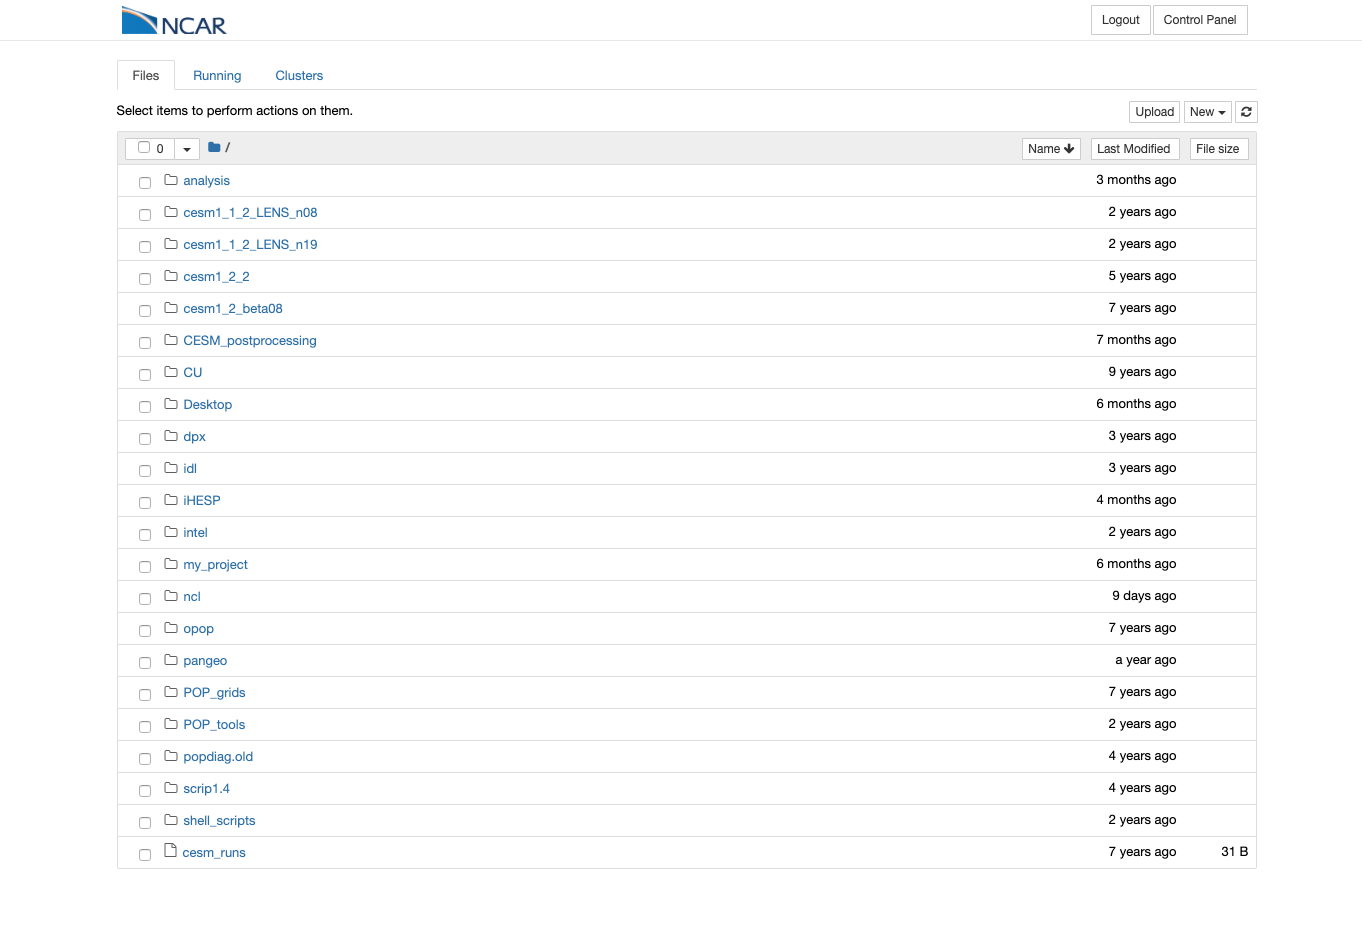
Task: Tick the checkbox for shell_scripts
Action: click(145, 822)
